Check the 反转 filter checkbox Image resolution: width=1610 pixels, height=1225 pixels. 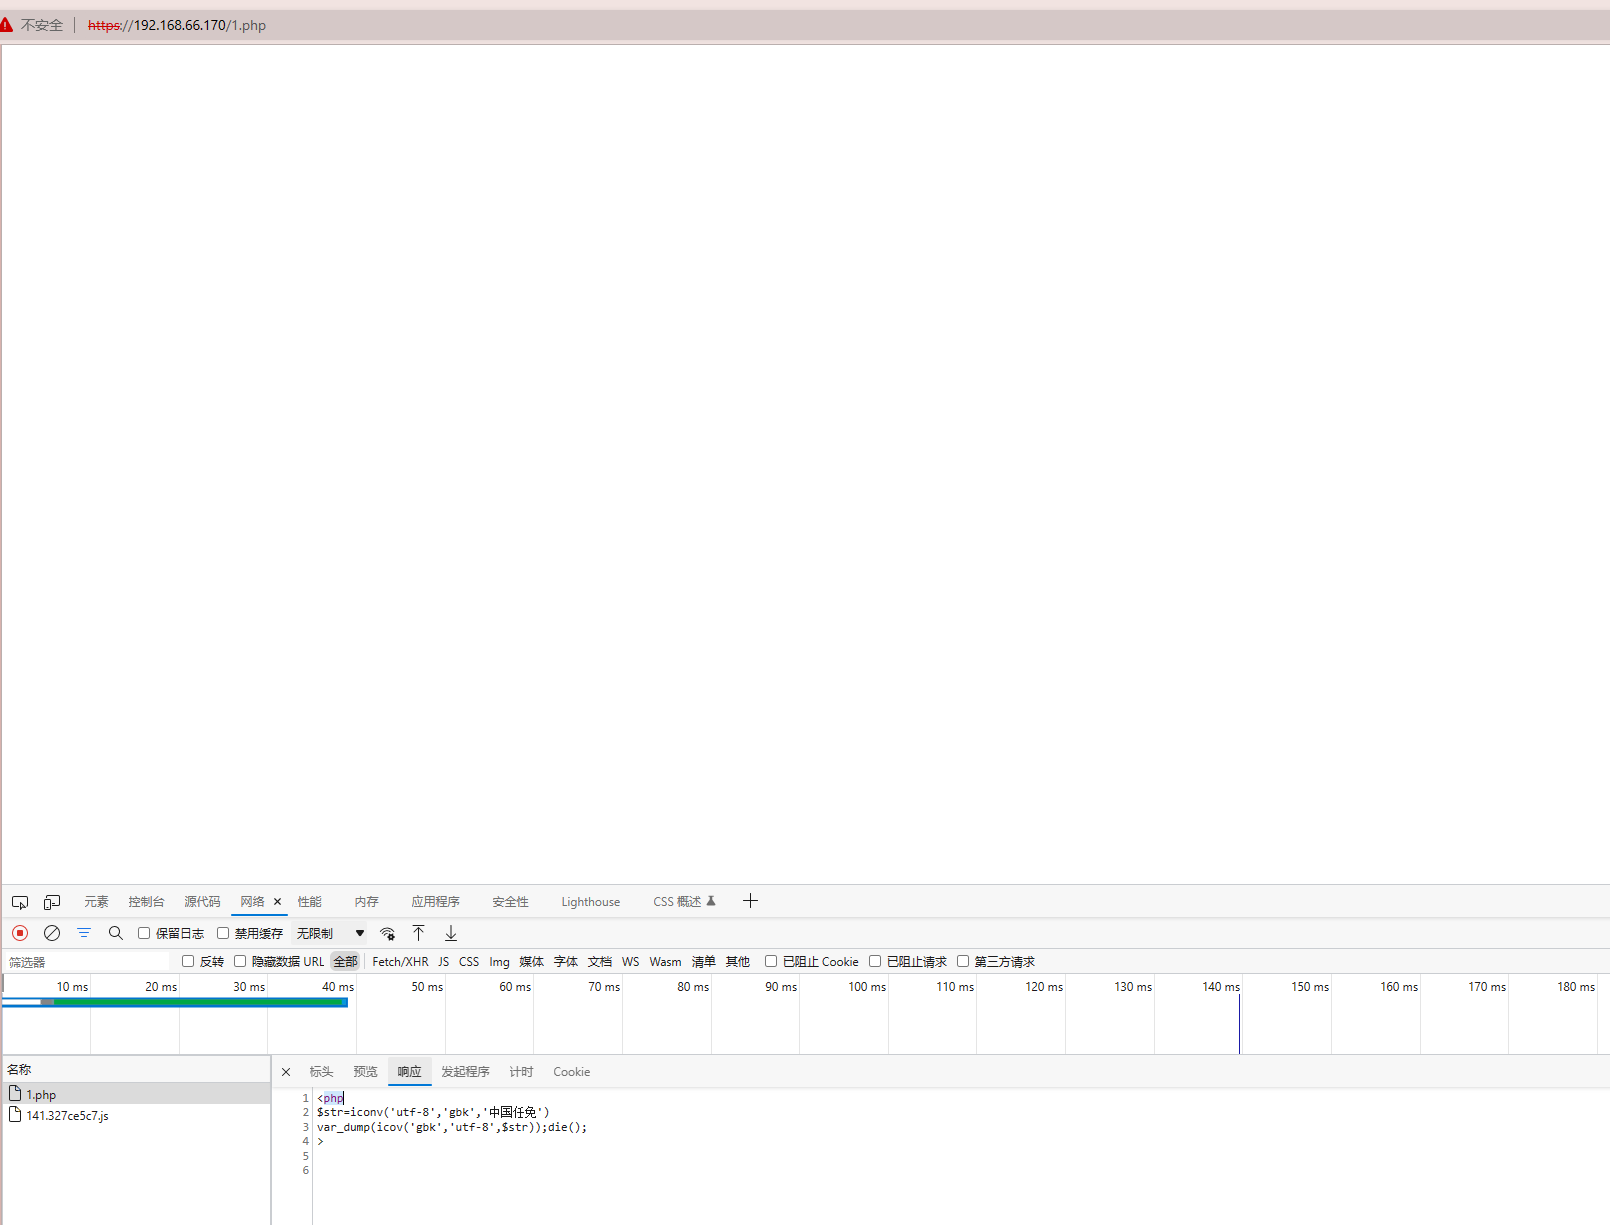[188, 961]
